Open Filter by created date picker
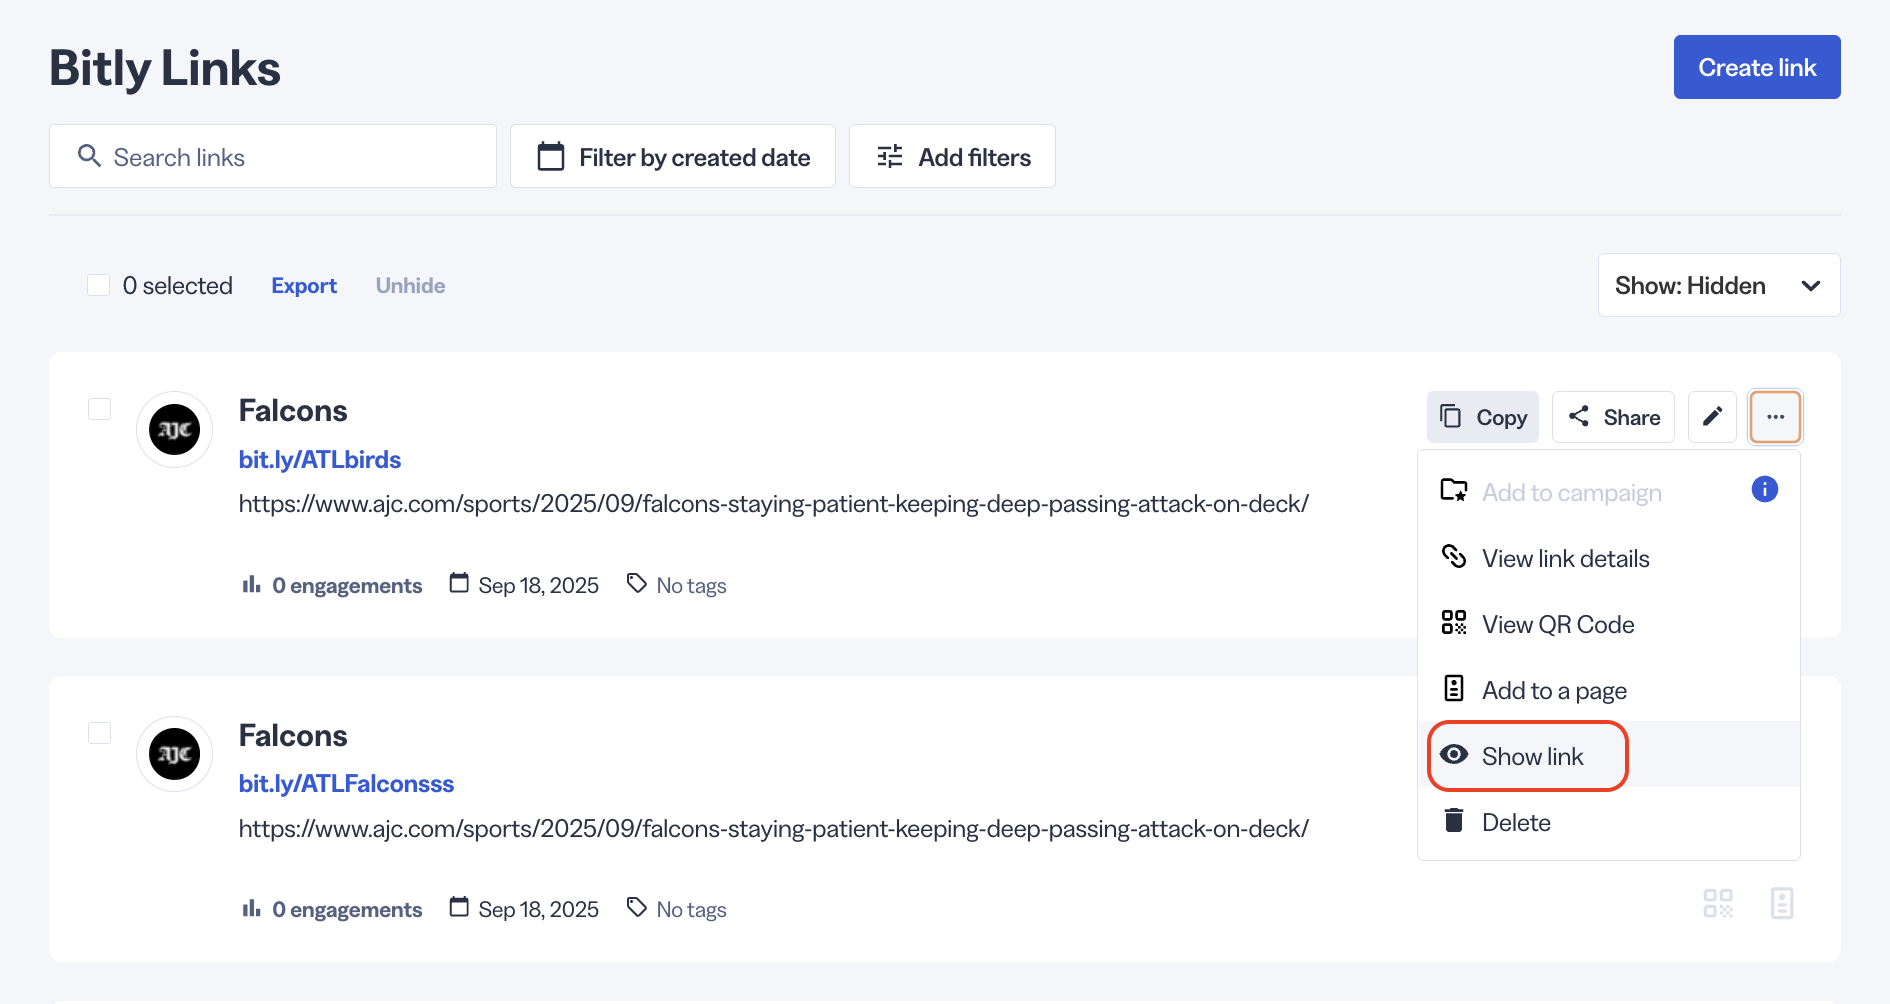Screen dimensions: 1890x1004 (x=673, y=157)
